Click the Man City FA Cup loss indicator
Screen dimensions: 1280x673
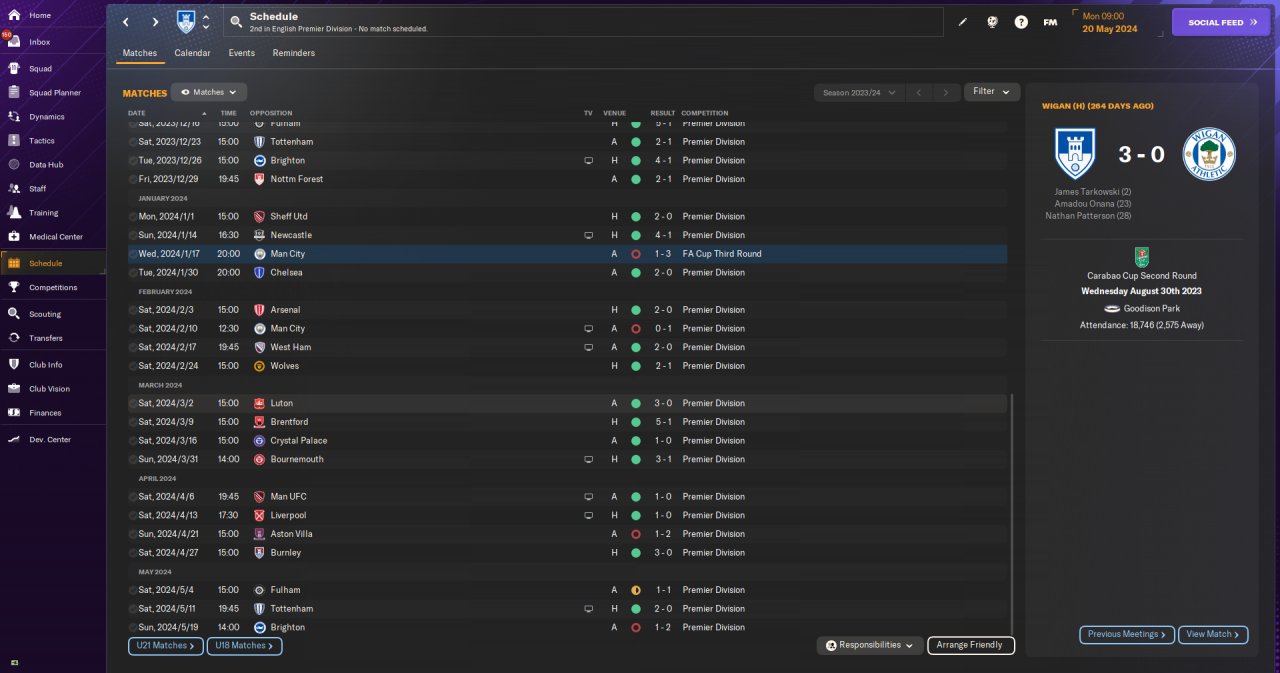click(x=635, y=254)
